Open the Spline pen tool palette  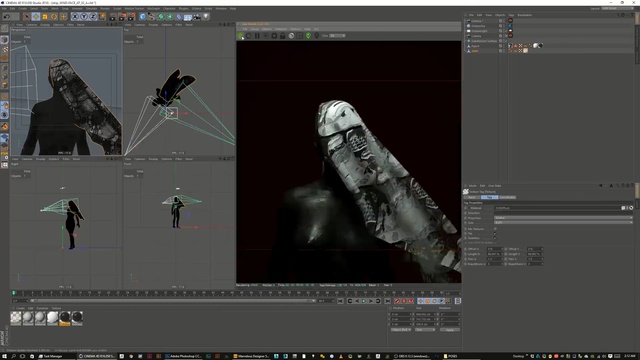(151, 17)
